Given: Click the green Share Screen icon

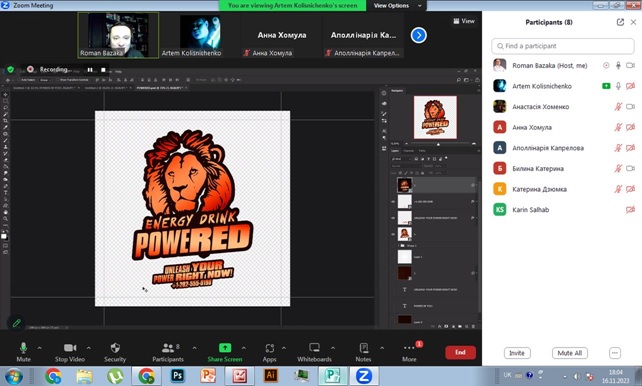Looking at the screenshot, I should click(225, 348).
